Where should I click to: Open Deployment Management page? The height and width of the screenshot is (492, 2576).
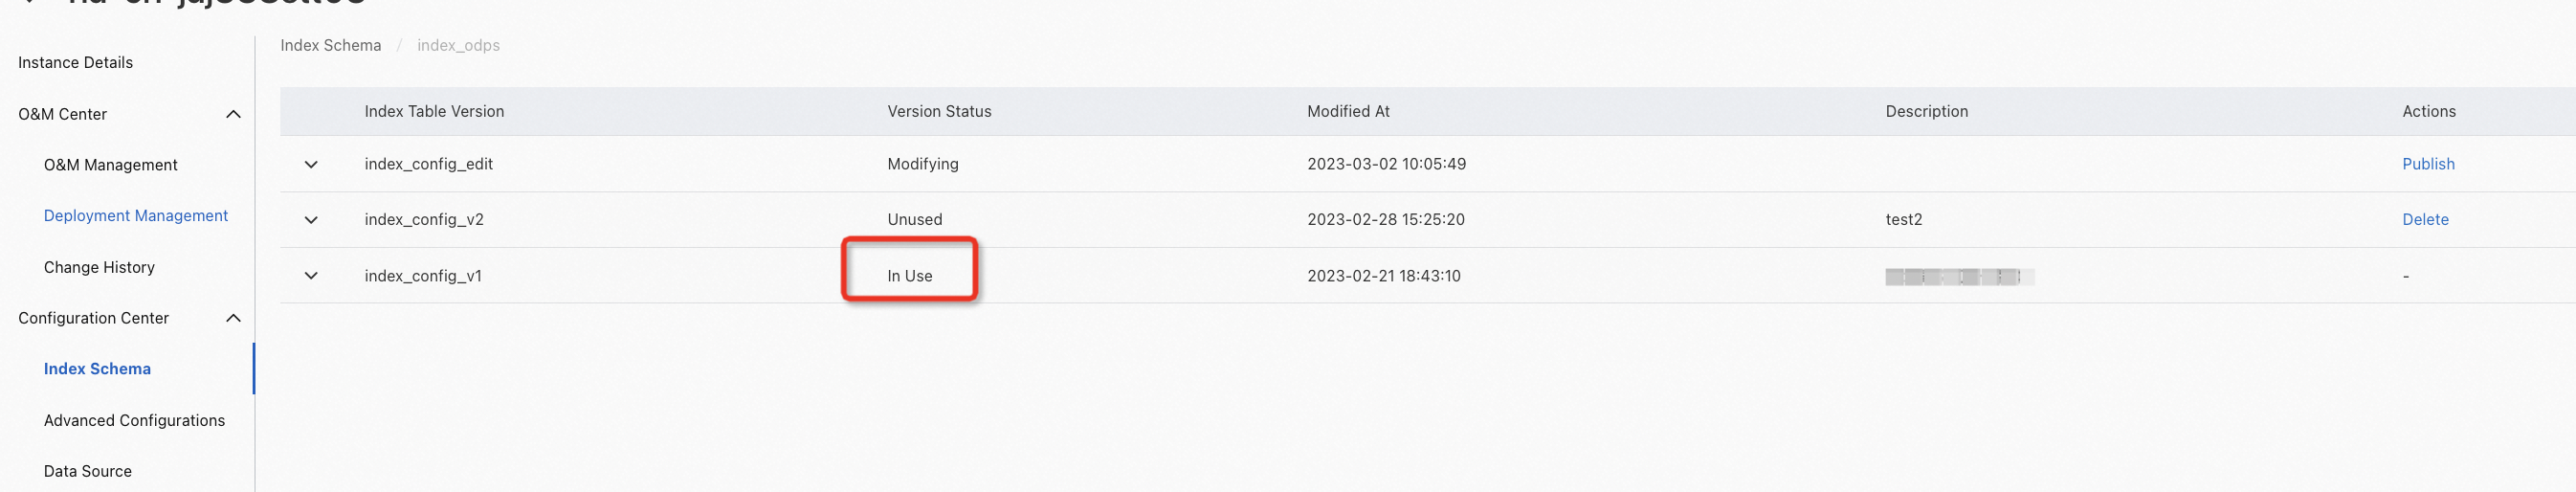point(135,216)
